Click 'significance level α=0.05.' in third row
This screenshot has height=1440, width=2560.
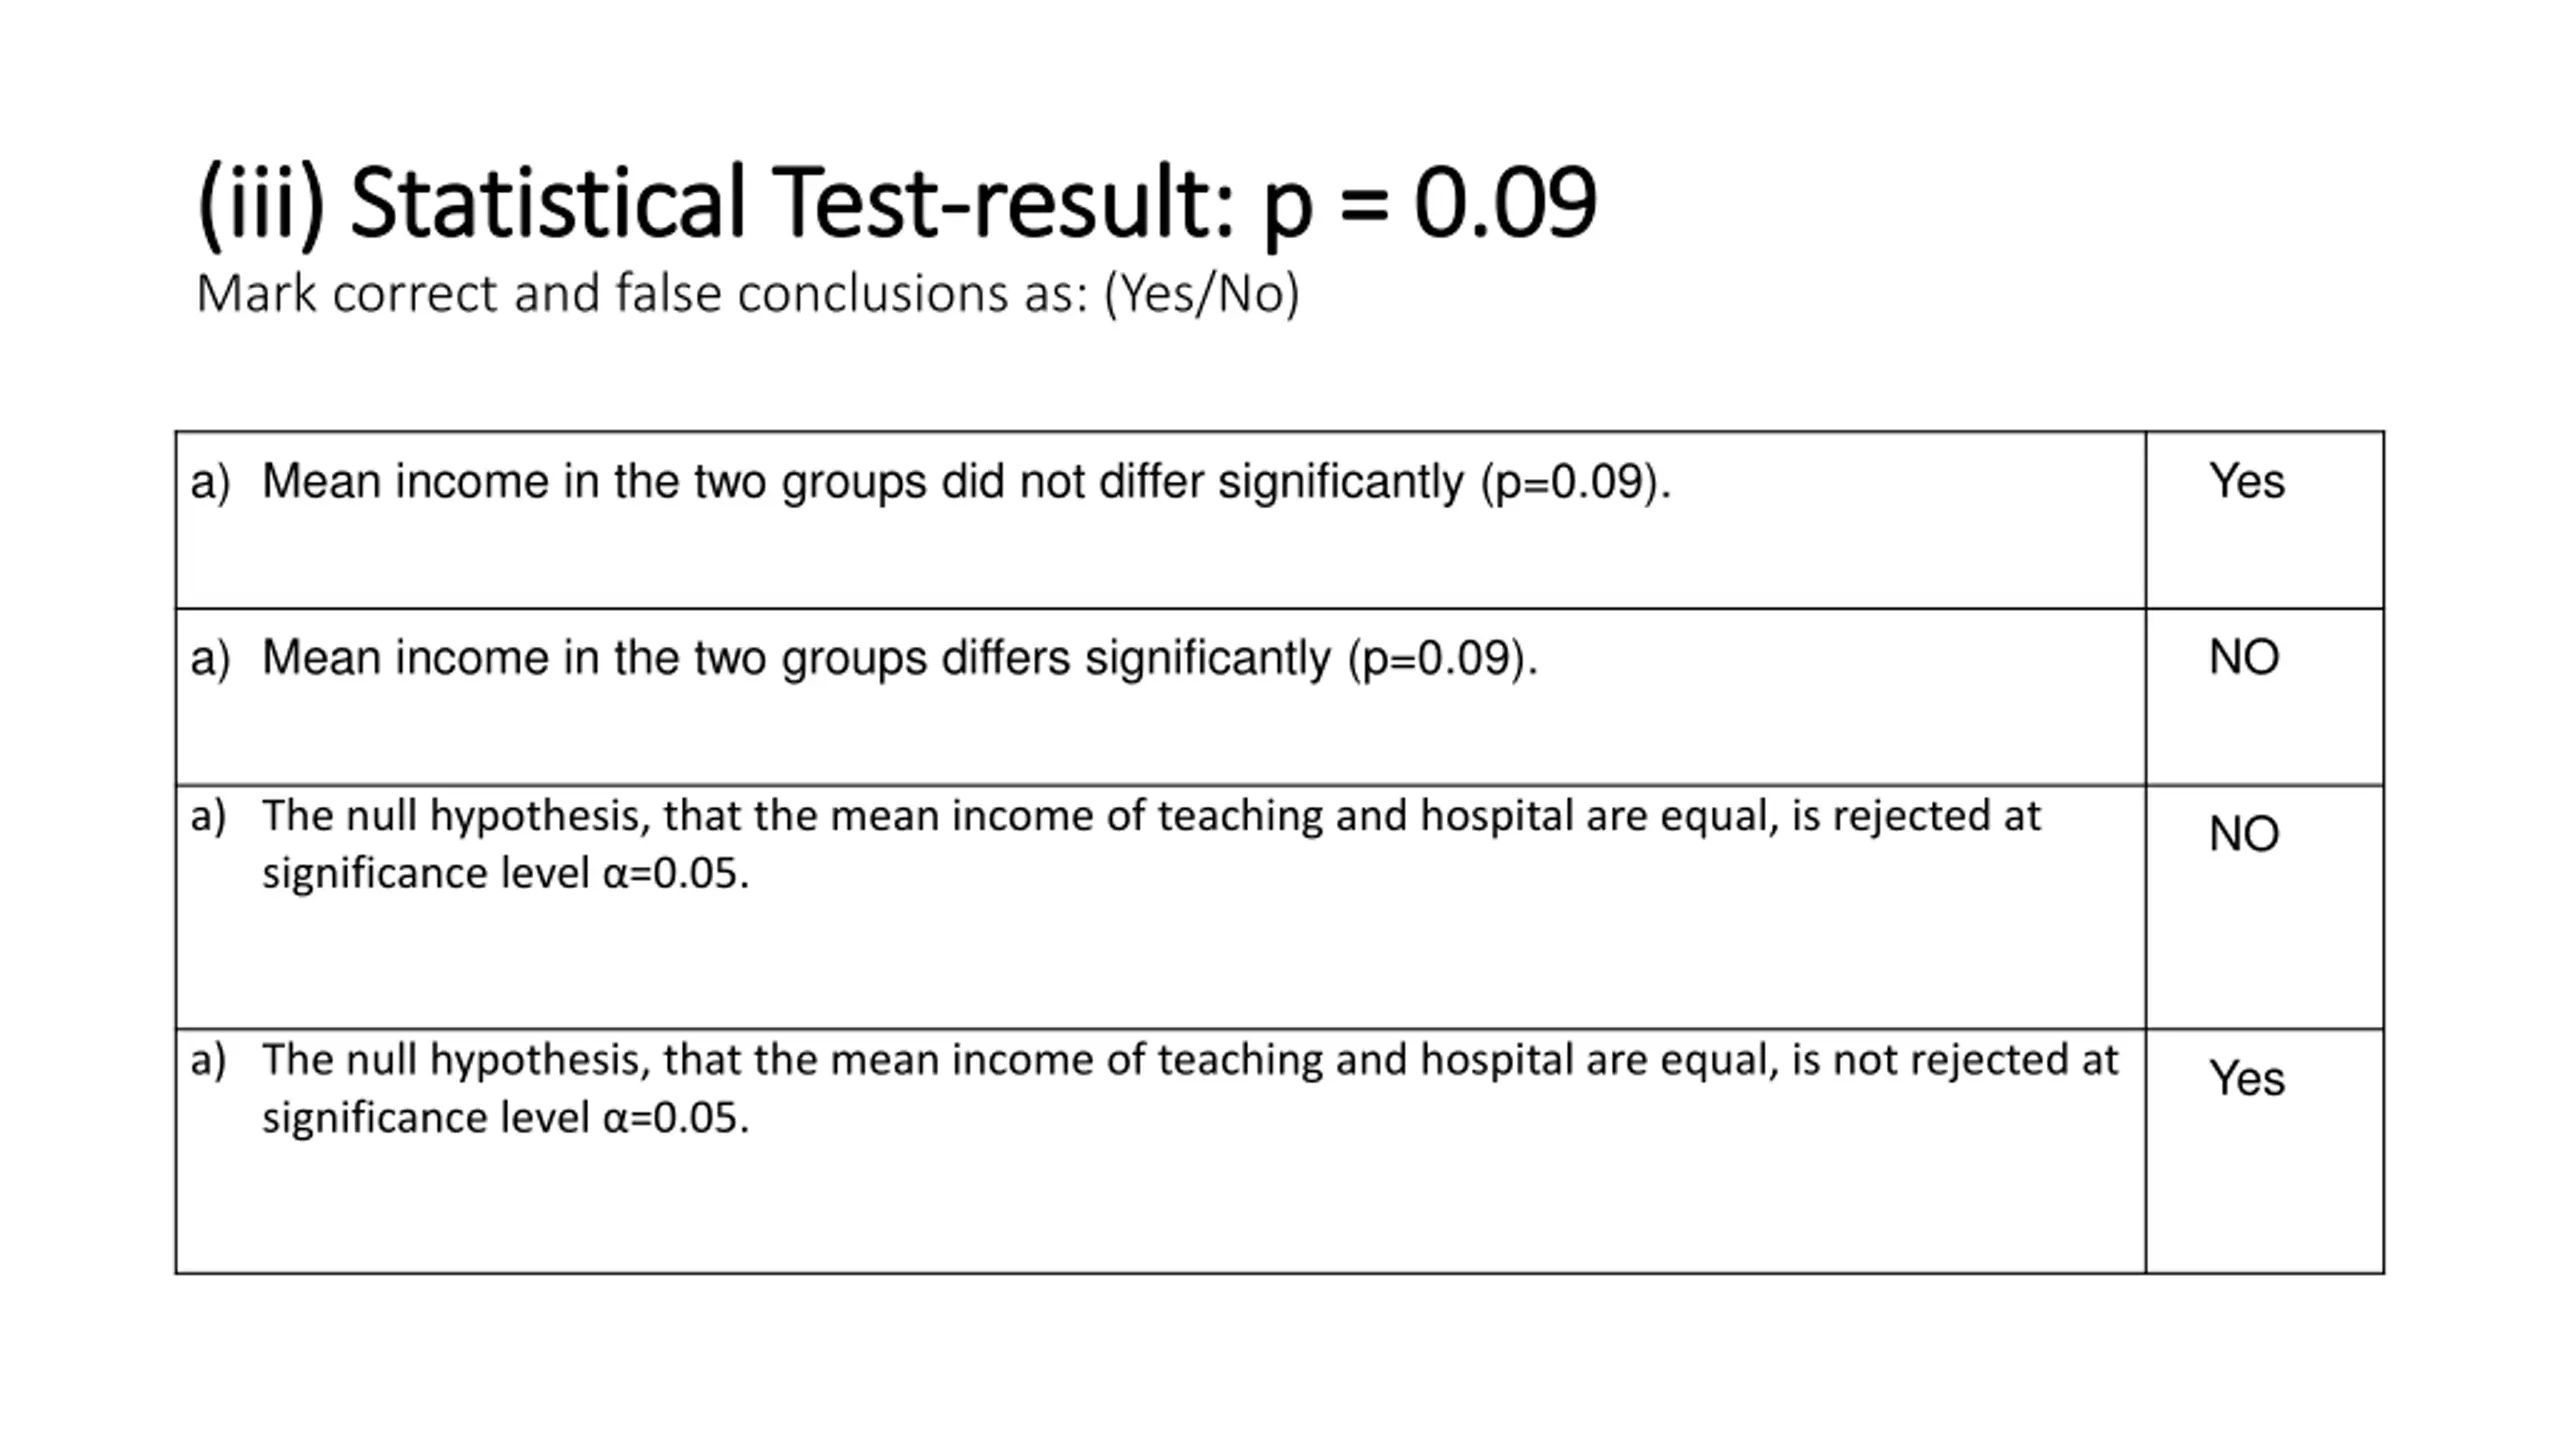505,873
